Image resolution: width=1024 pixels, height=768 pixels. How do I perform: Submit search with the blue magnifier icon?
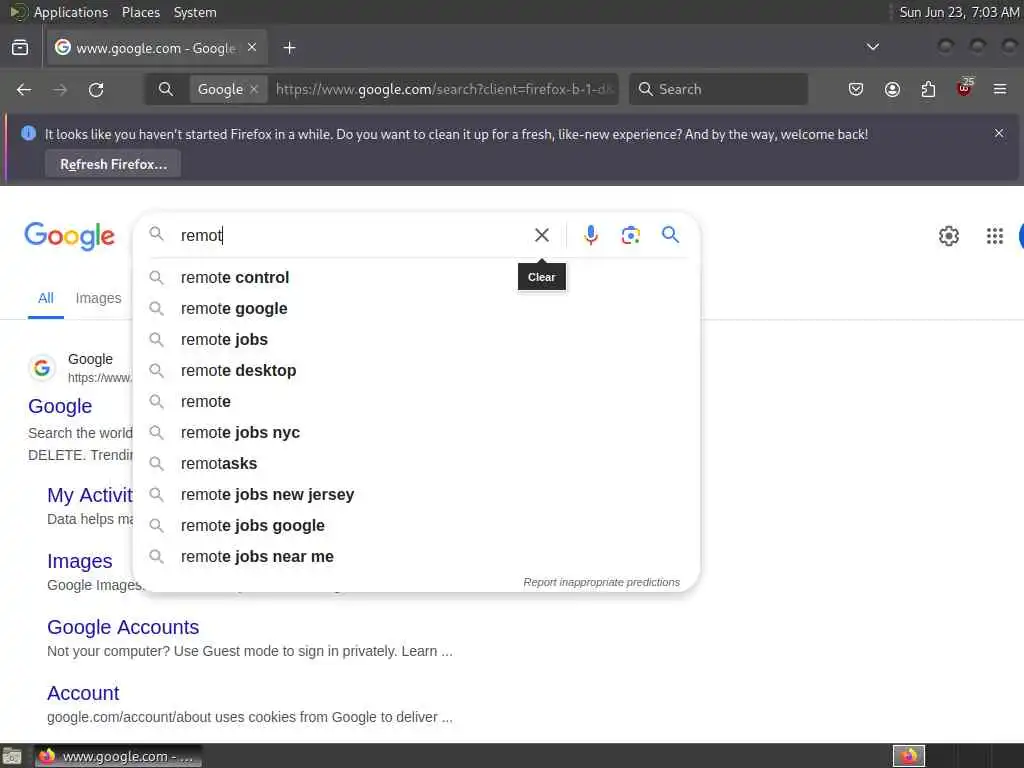tap(670, 234)
